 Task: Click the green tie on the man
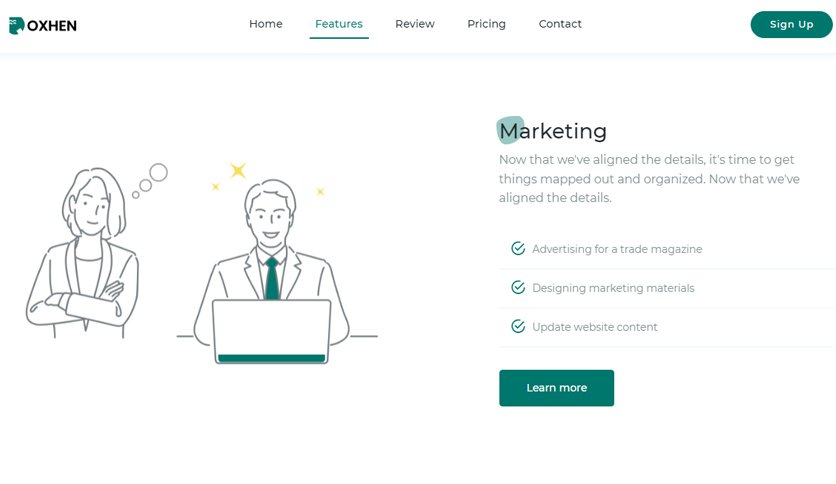pos(272,278)
